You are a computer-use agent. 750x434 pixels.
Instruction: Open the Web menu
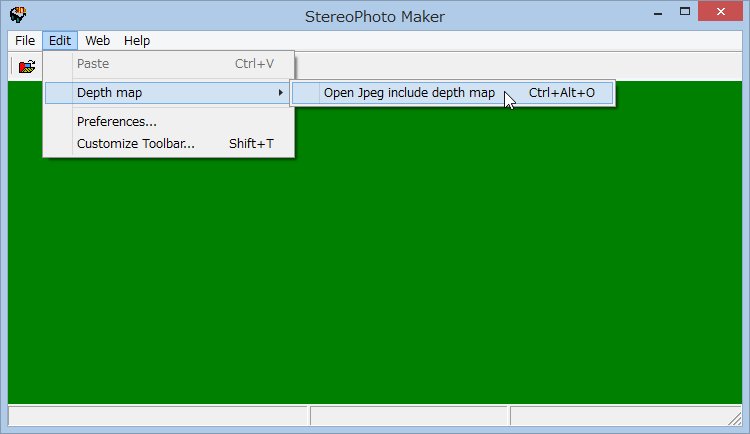click(x=97, y=41)
